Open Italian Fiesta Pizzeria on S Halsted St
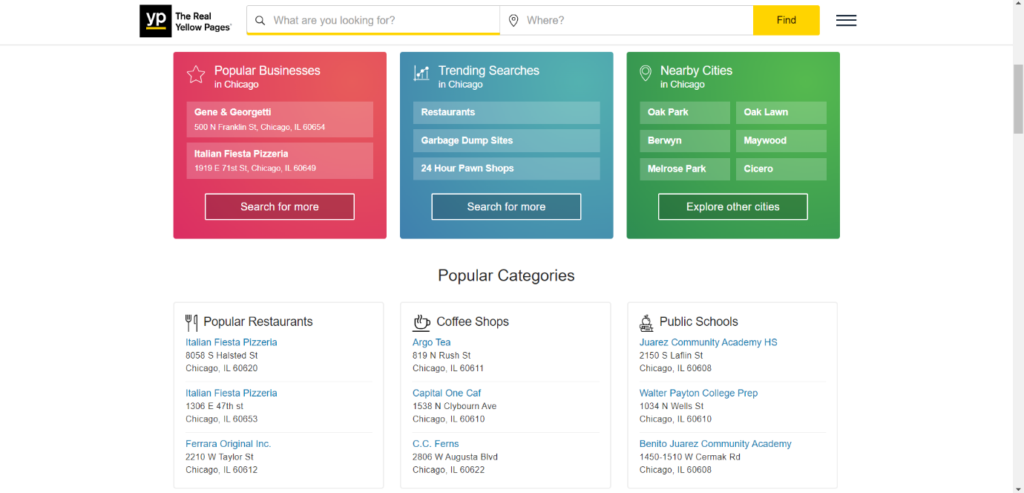Screen dimensions: 1024x493 (231, 342)
